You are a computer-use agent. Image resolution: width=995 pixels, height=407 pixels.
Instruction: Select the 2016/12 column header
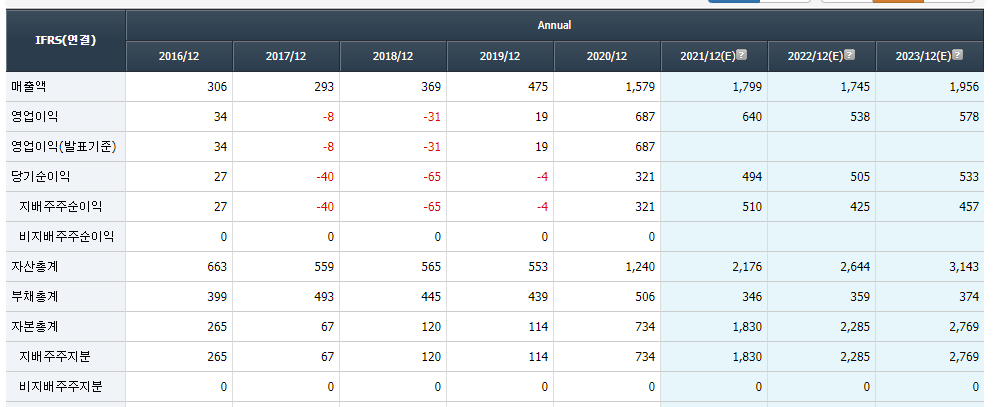coord(179,57)
